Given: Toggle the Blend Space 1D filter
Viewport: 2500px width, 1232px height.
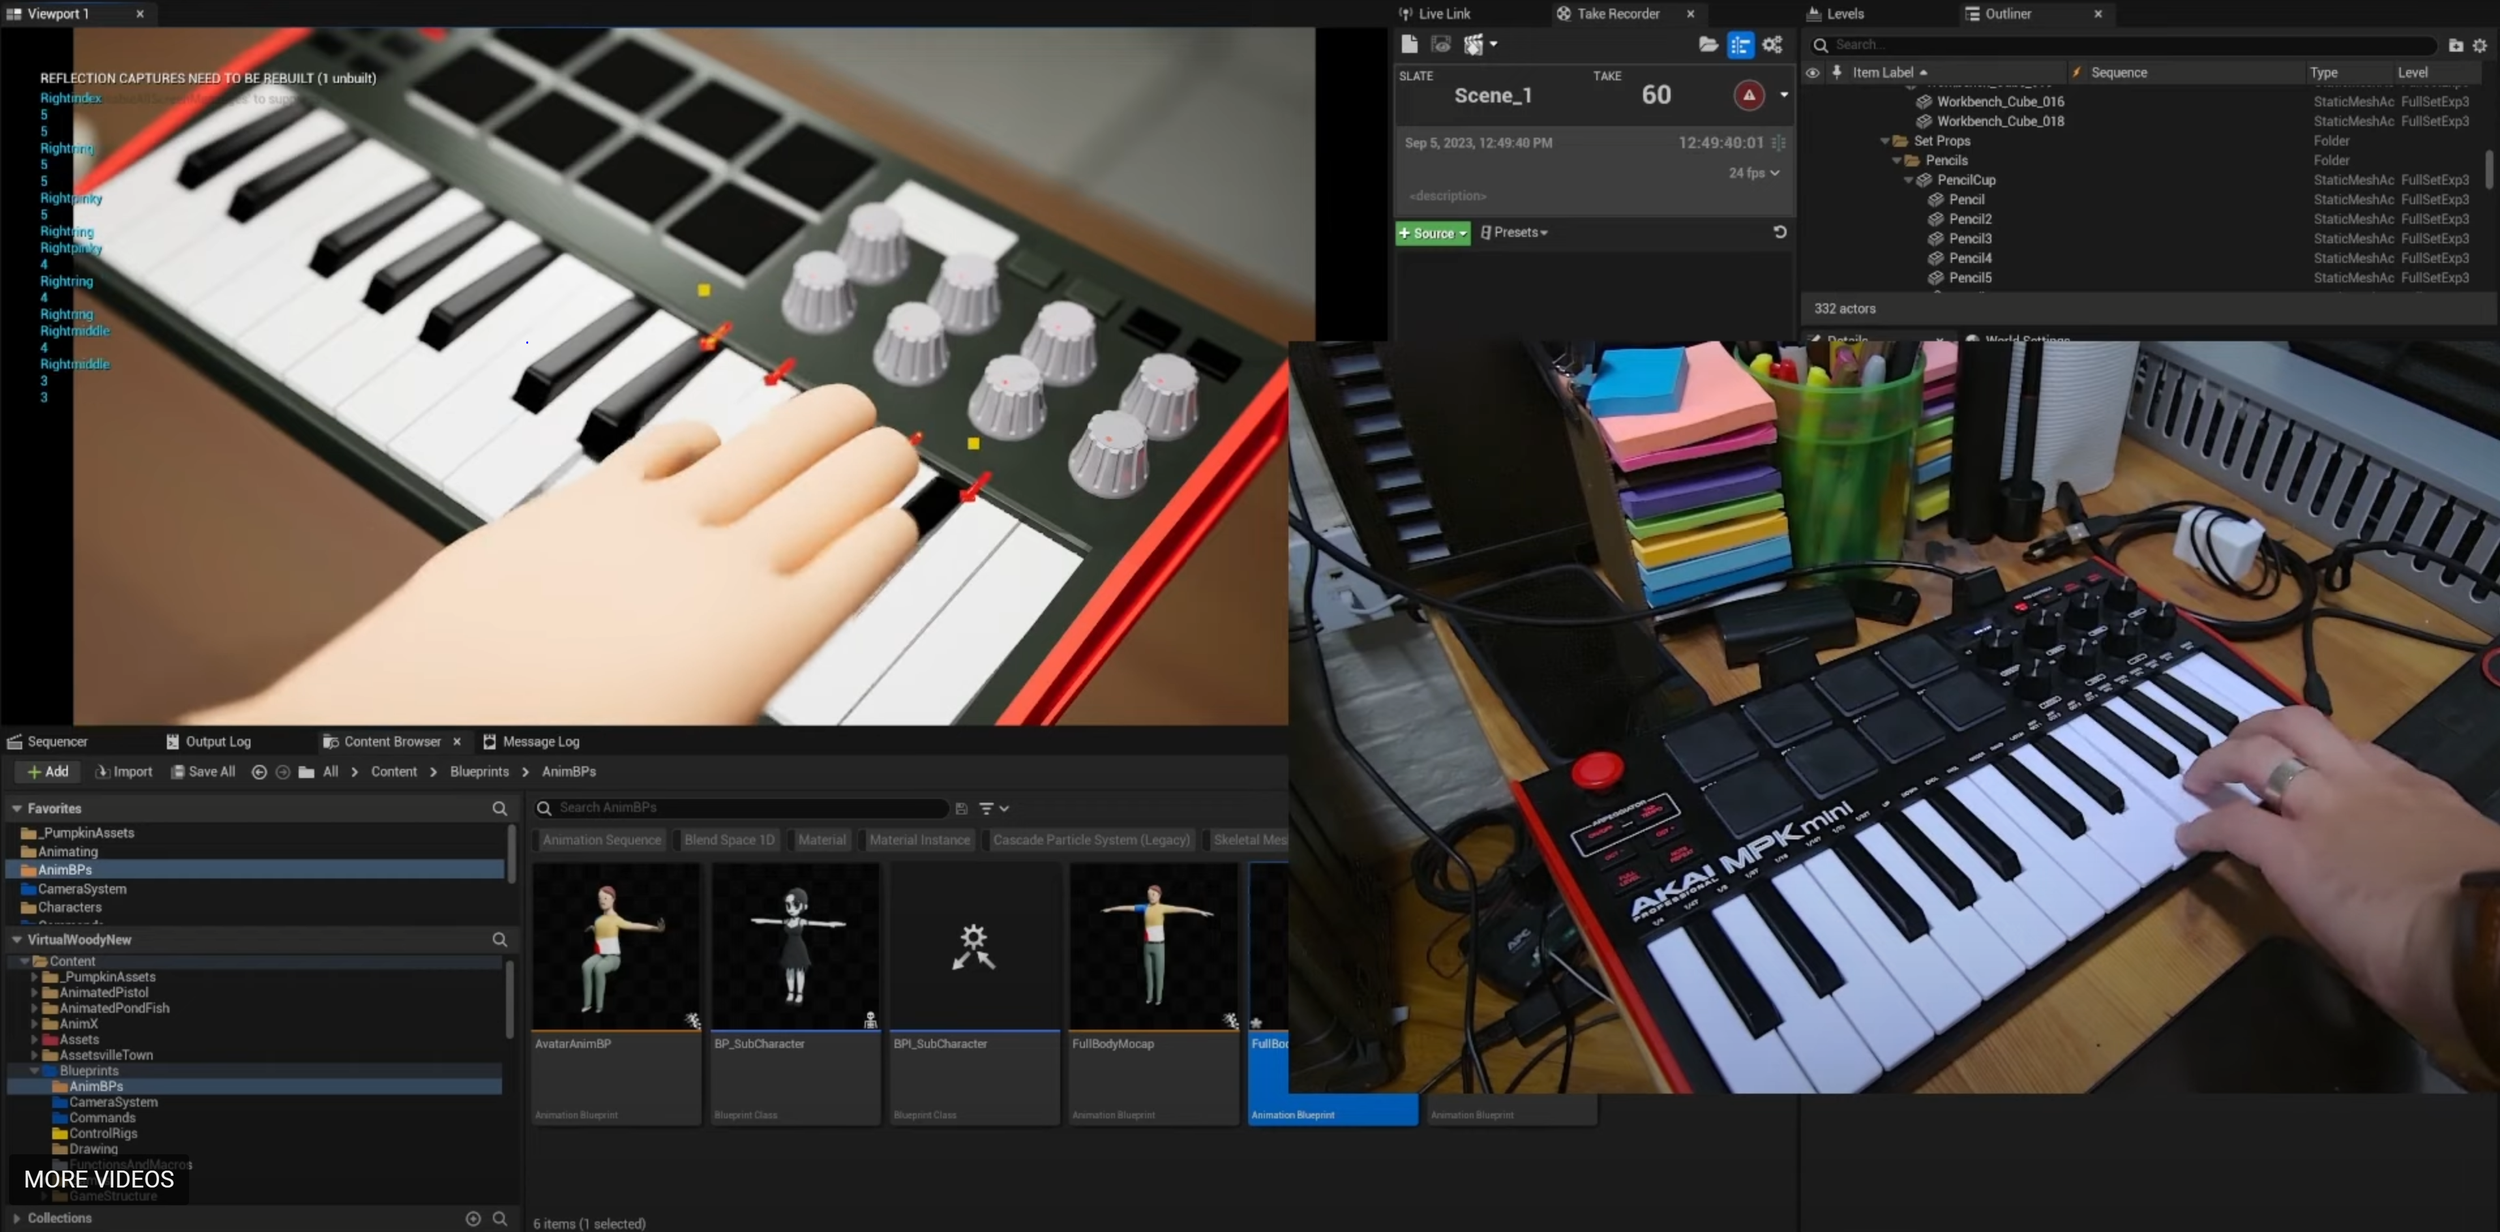Looking at the screenshot, I should [x=729, y=840].
